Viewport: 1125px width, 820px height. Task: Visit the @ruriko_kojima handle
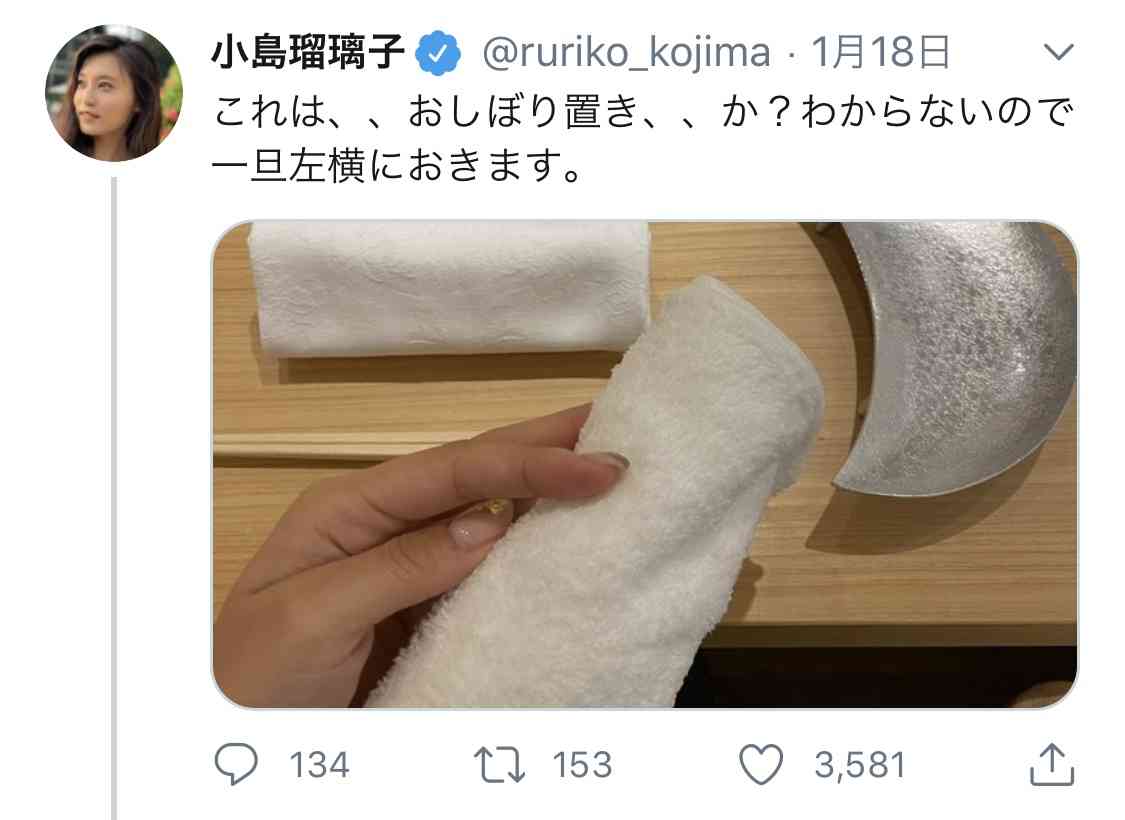(x=626, y=53)
